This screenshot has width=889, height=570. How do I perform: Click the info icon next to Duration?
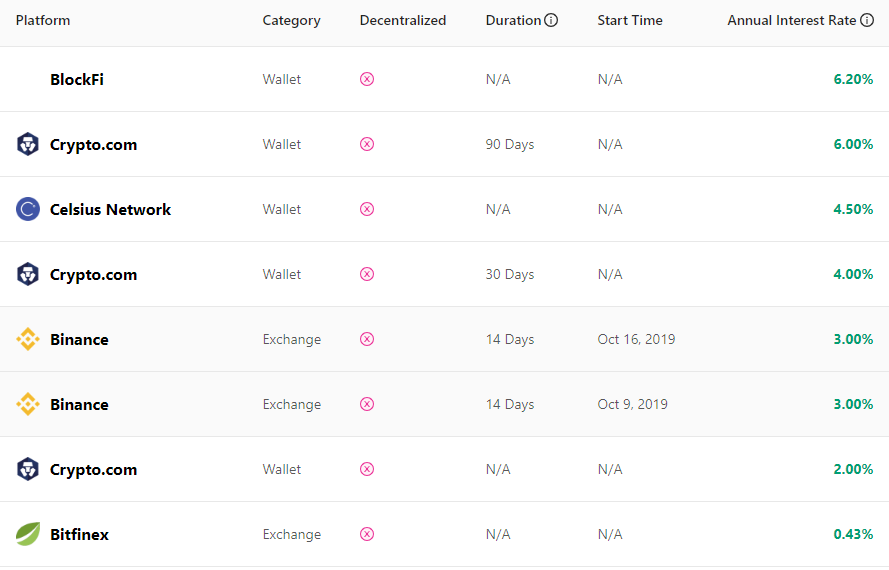click(551, 20)
